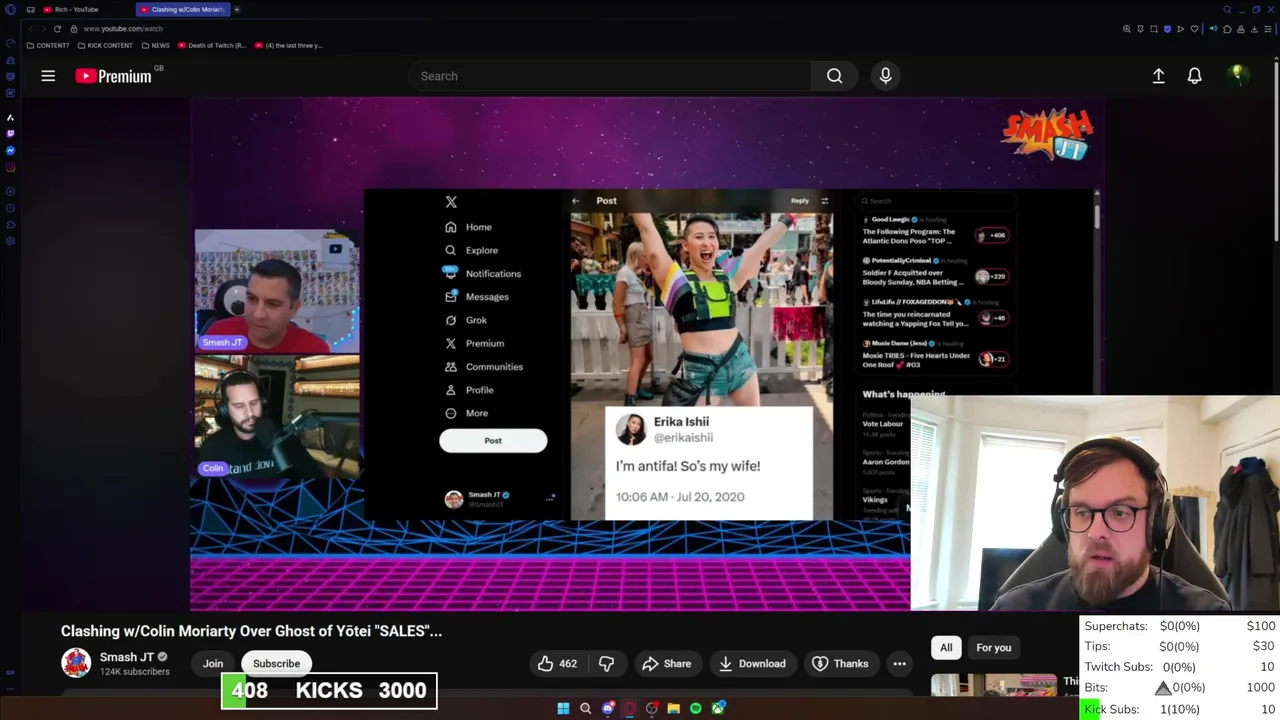
Task: Open the CONTENT? bookmarks folder
Action: point(48,45)
